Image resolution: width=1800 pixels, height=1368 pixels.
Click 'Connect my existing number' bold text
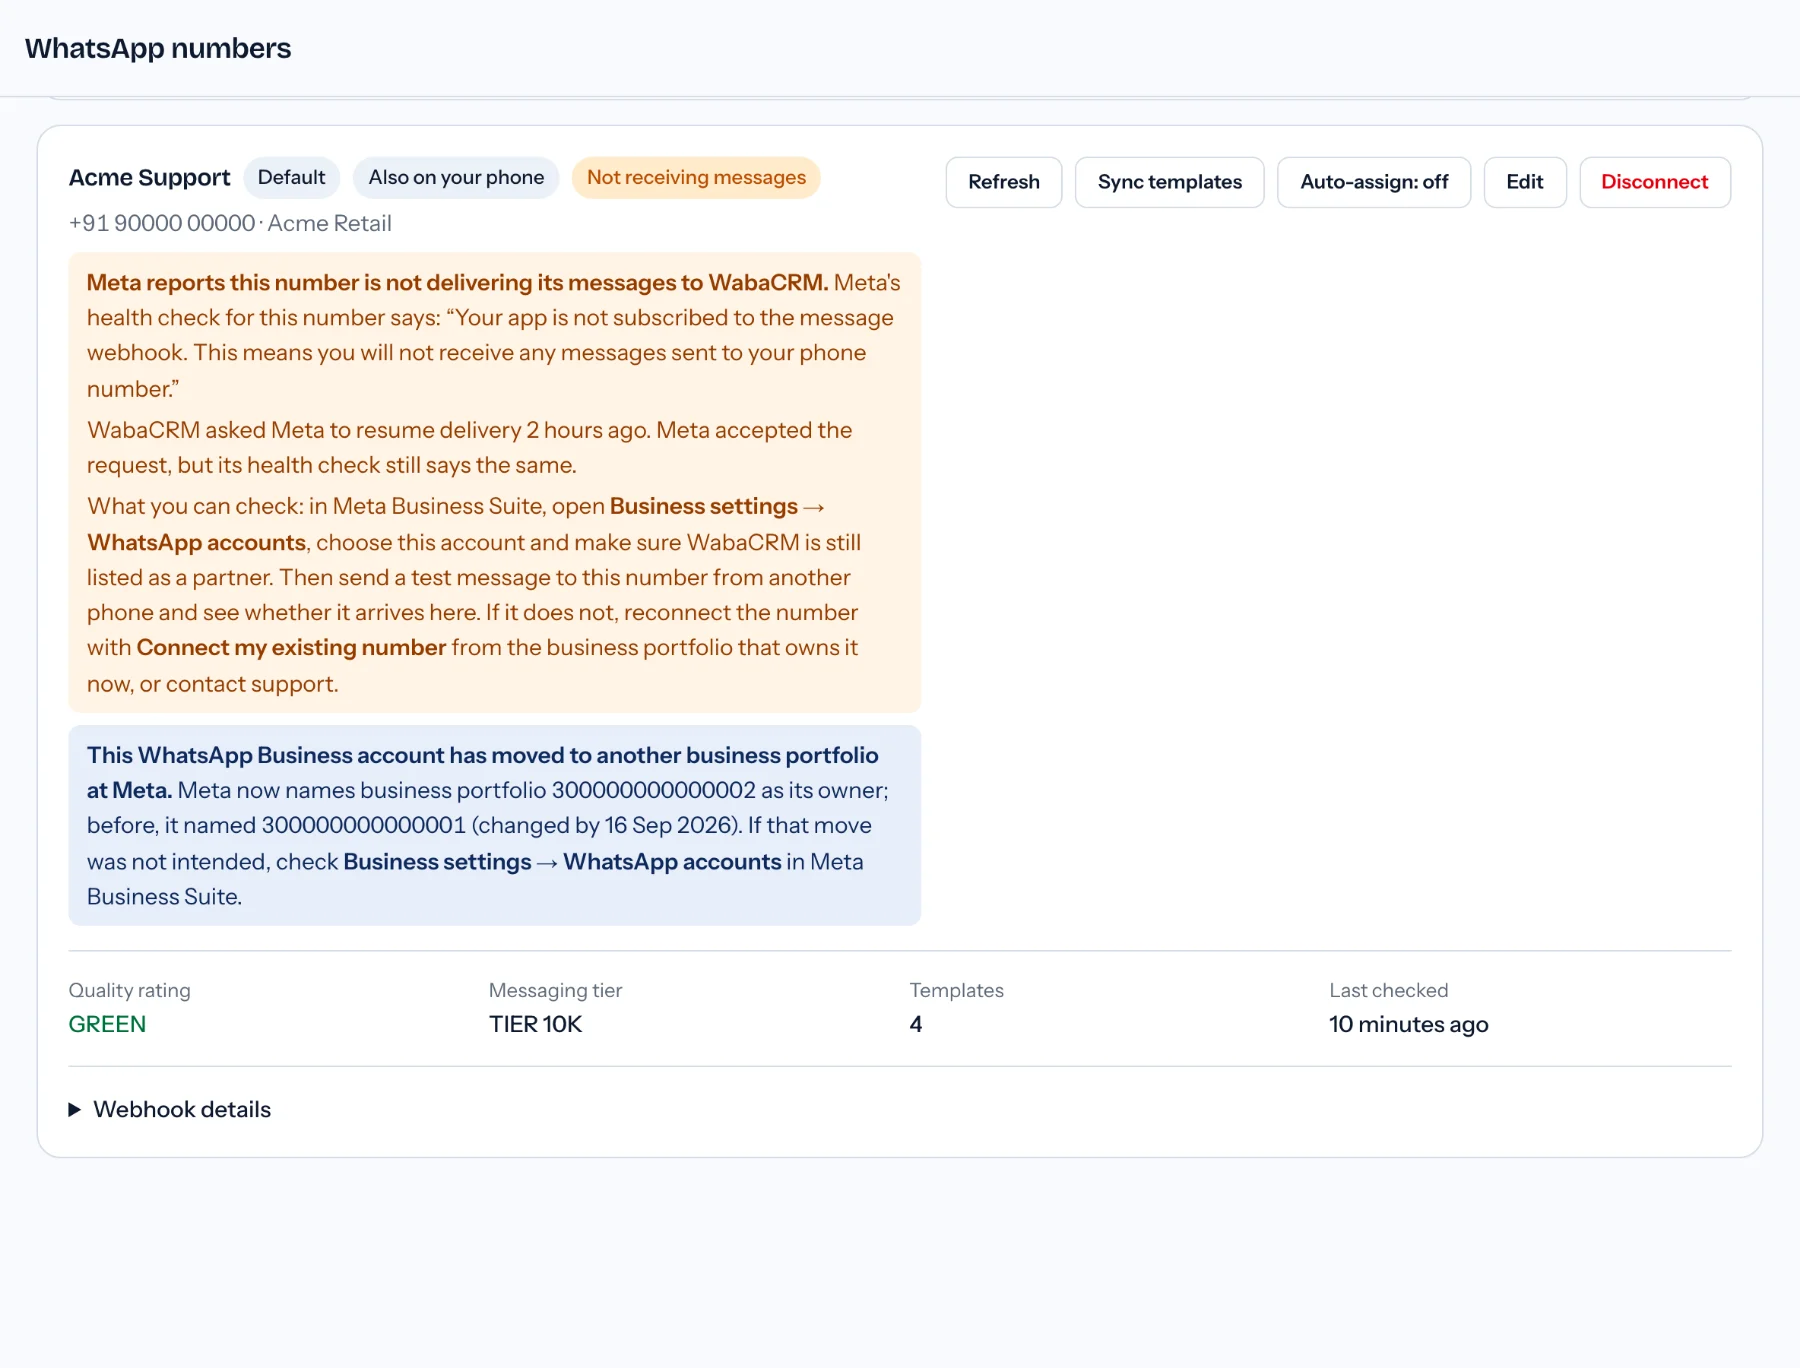pyautogui.click(x=291, y=648)
